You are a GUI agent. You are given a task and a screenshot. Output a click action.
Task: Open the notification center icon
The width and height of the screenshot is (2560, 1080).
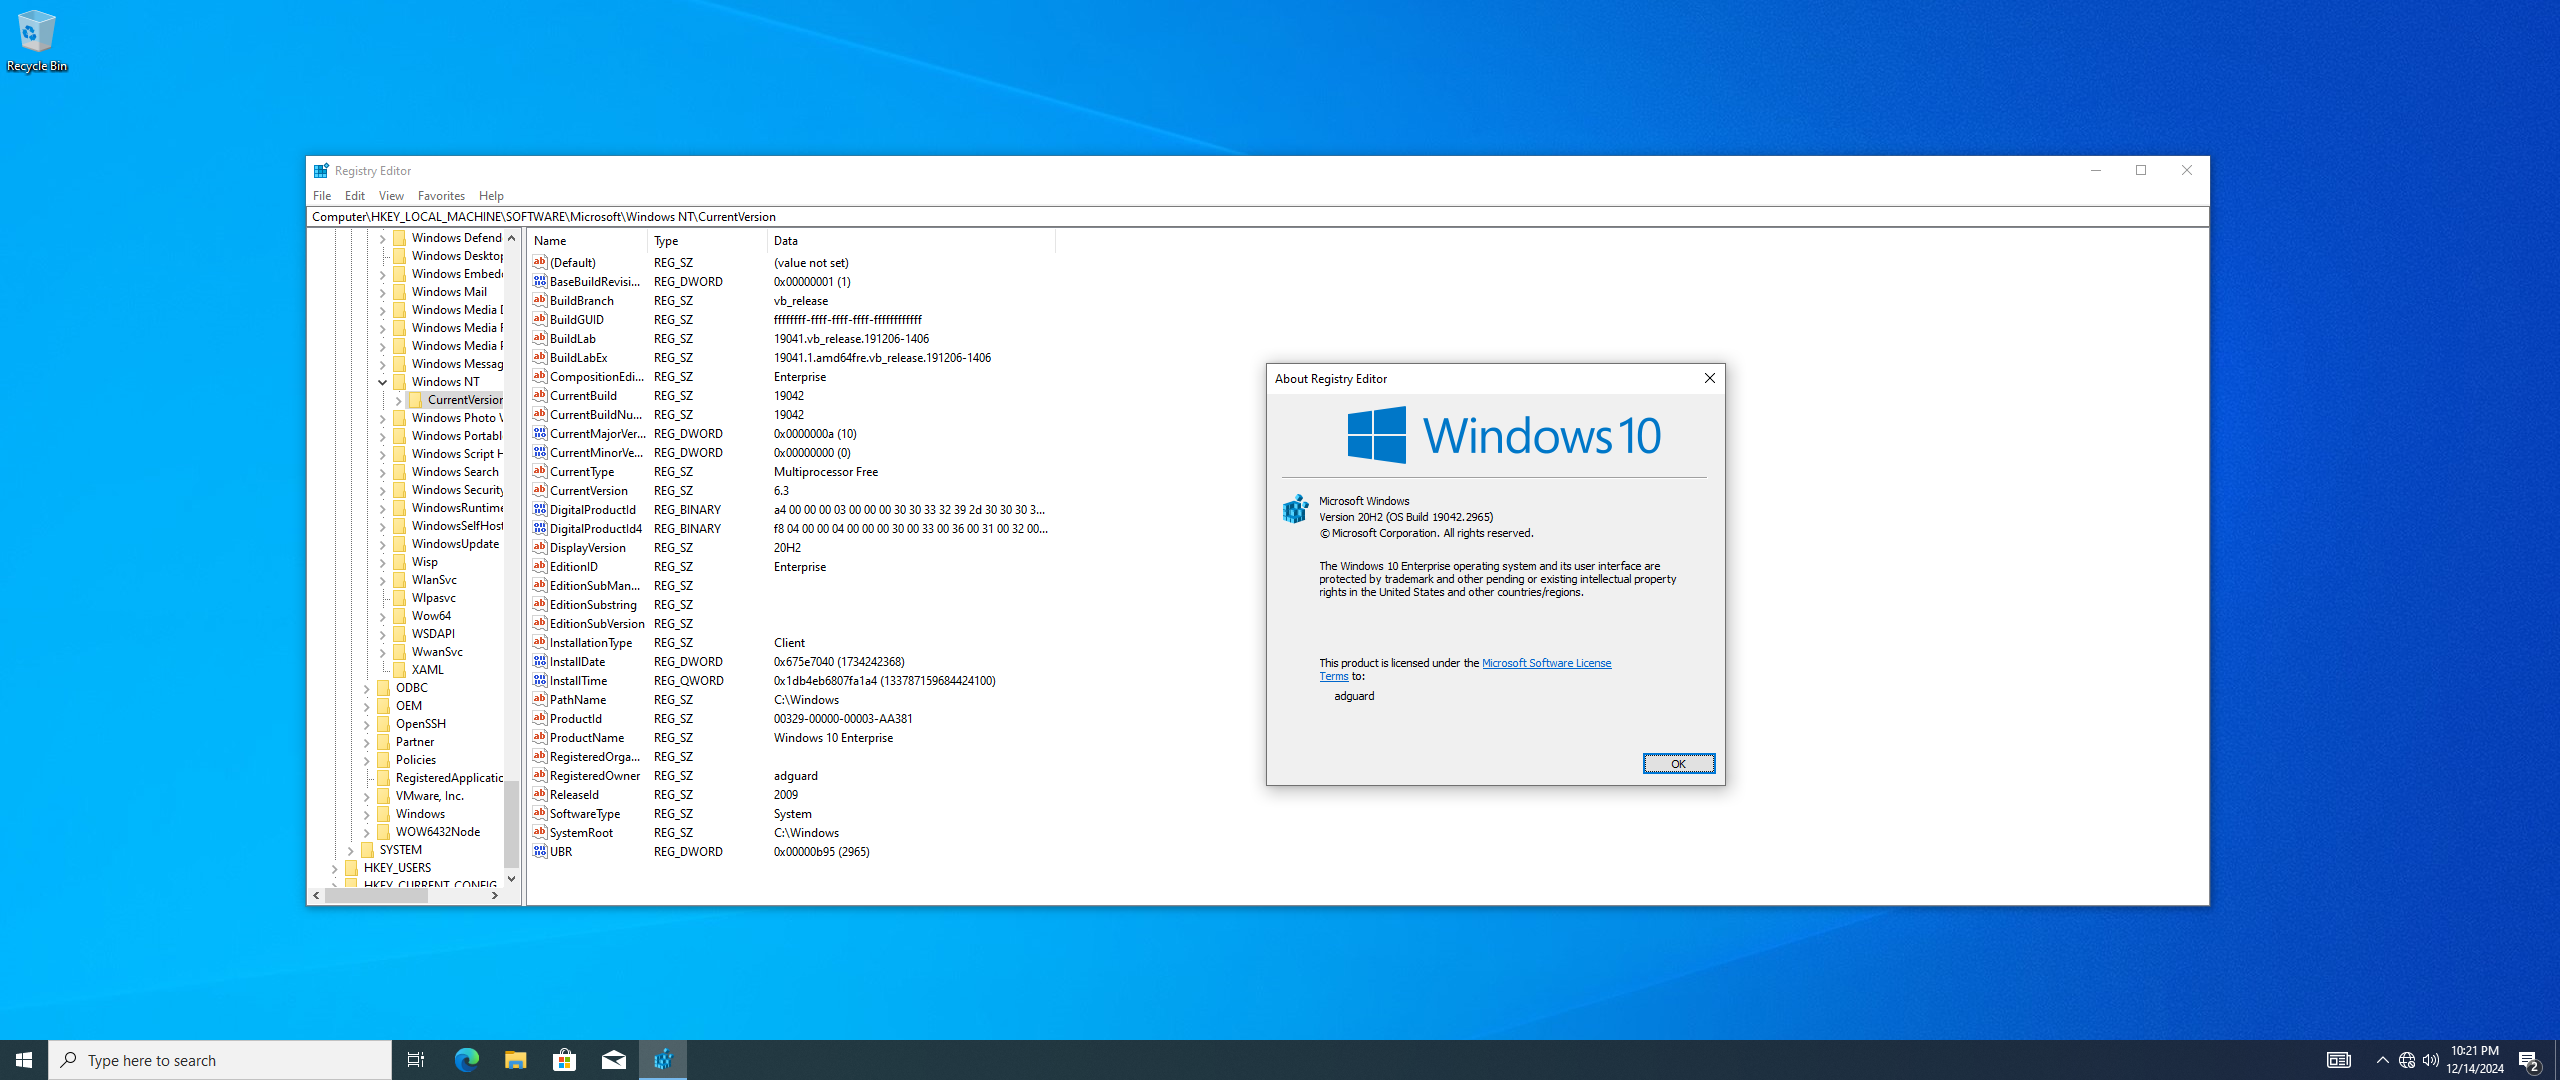coord(2529,1060)
